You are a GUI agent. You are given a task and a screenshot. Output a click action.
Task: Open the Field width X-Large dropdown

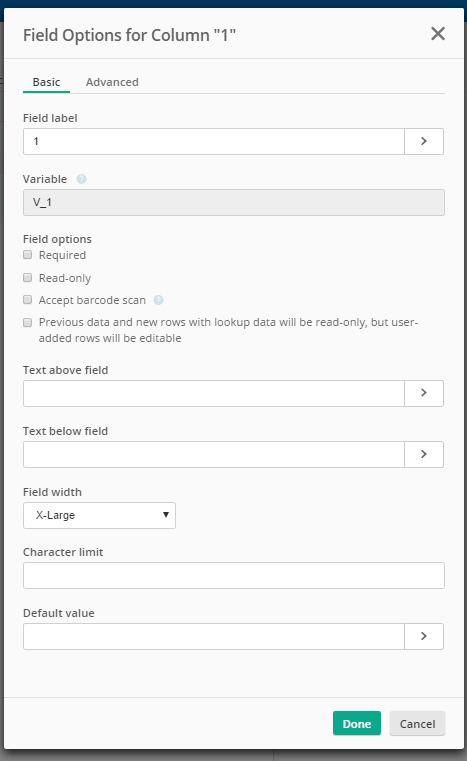click(100, 515)
